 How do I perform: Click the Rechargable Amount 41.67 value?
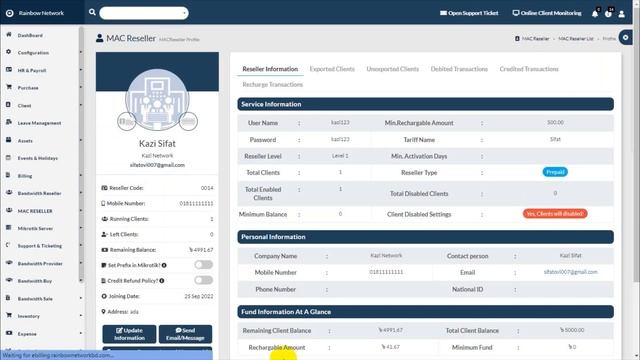coord(391,347)
